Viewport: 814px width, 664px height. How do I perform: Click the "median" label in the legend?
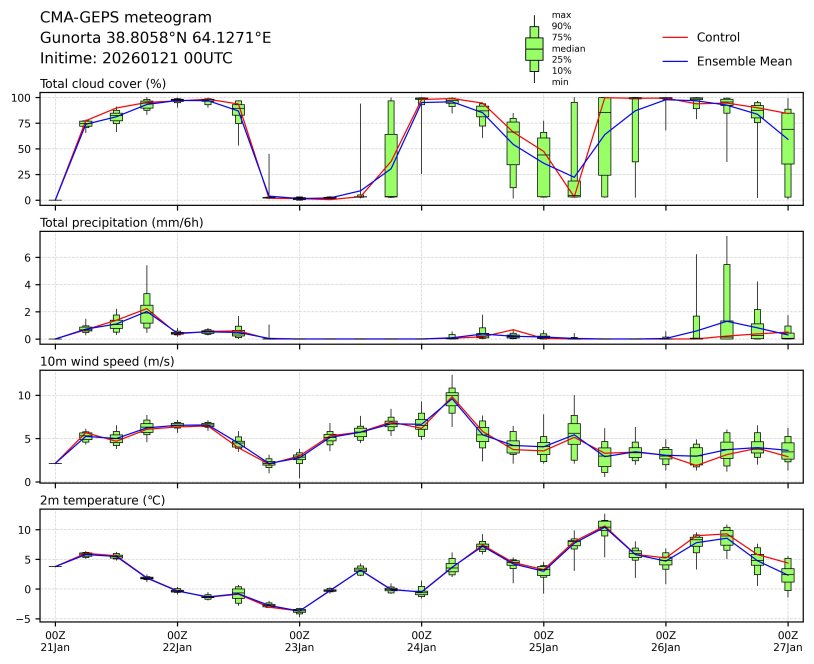568,48
